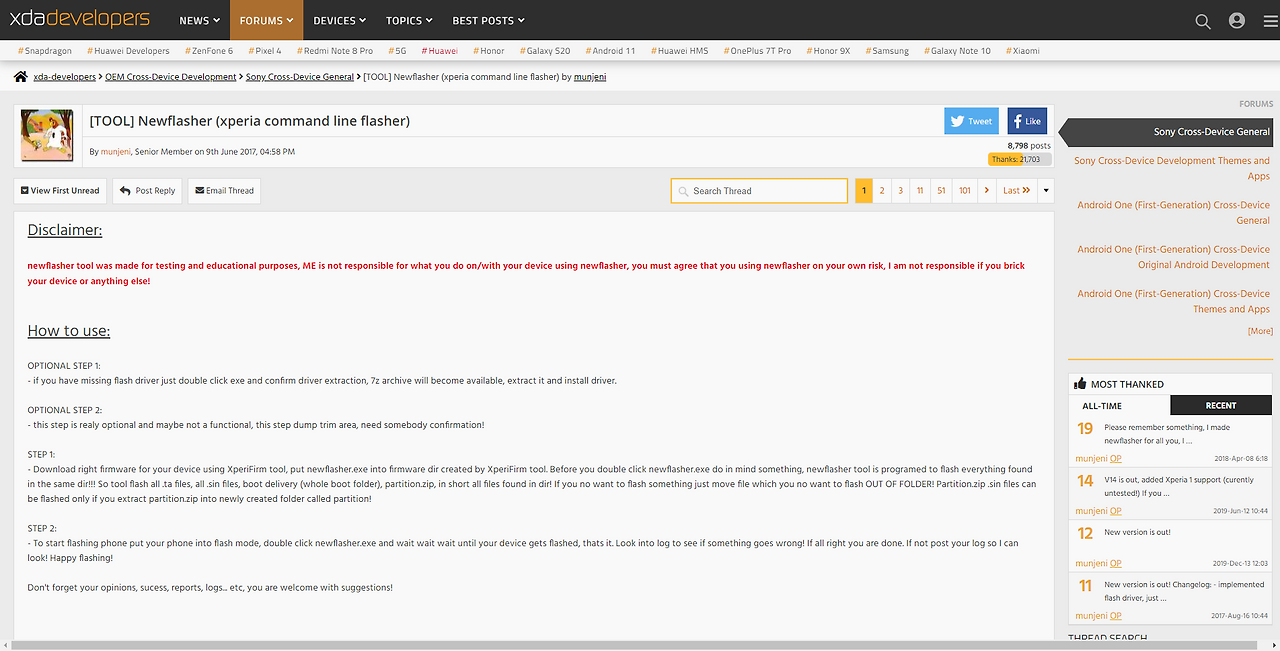
Task: Open the site search magnifier icon
Action: pos(1203,20)
